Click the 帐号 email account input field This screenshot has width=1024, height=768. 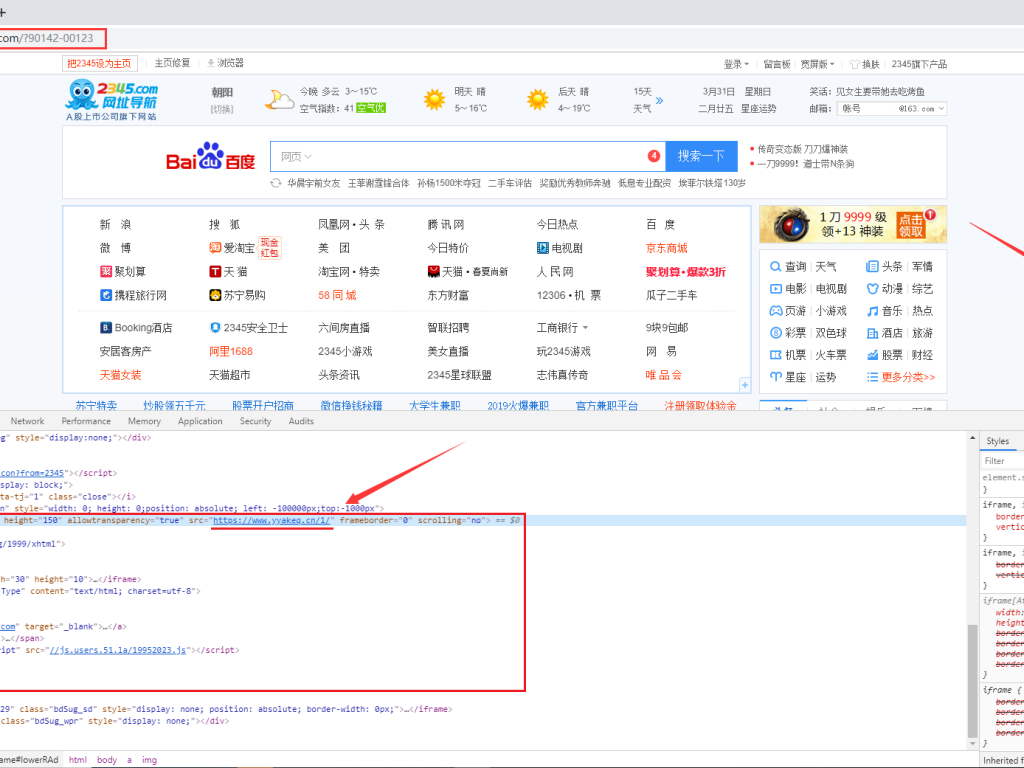(x=867, y=109)
